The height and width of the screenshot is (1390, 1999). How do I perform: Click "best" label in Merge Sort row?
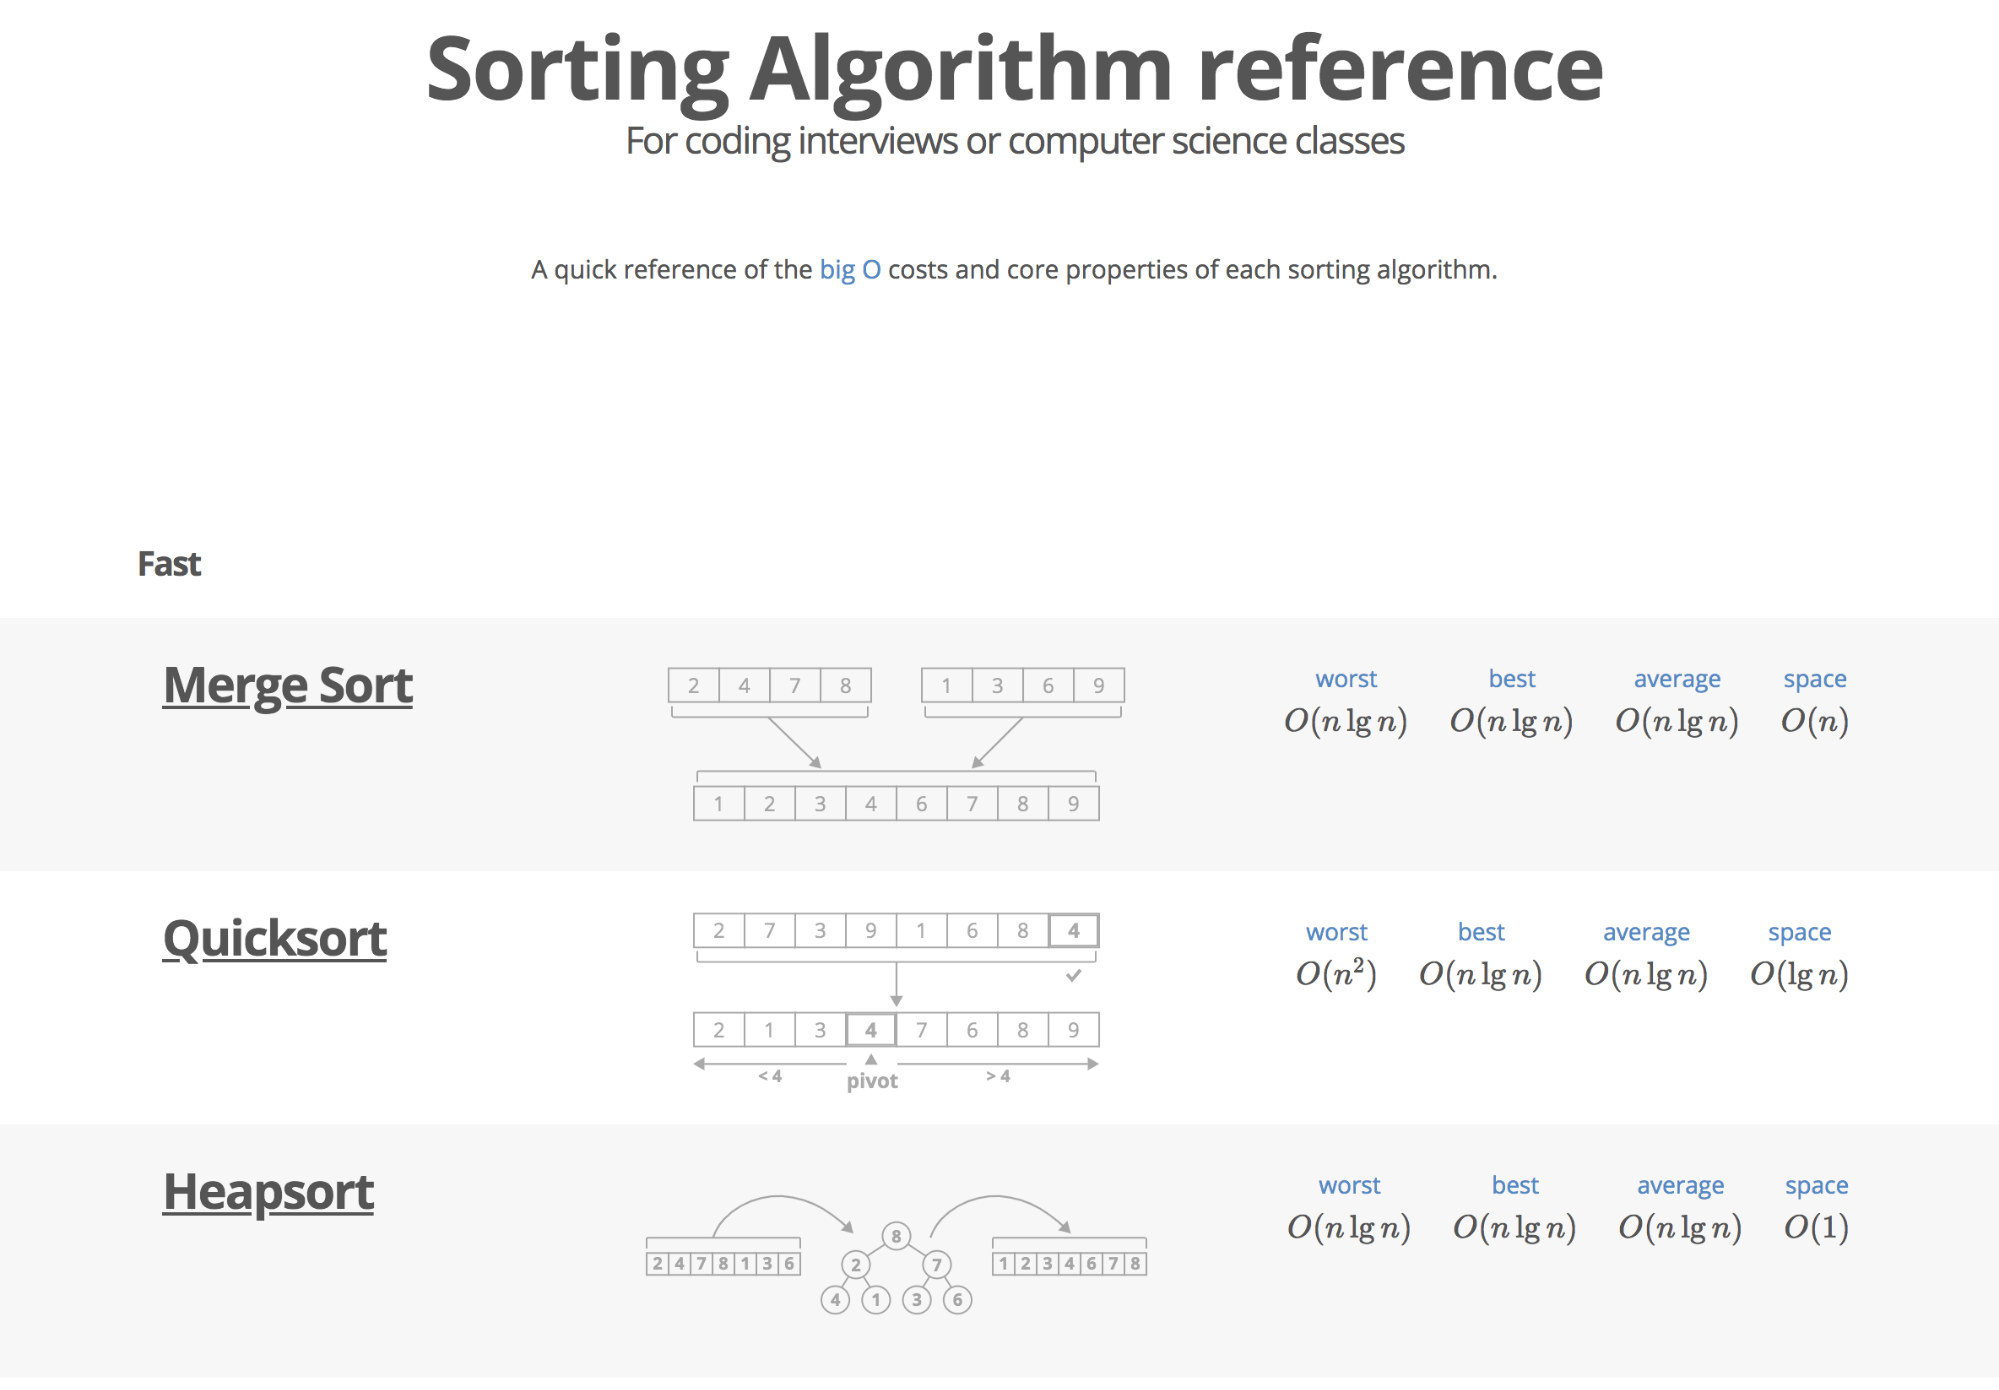1511,679
